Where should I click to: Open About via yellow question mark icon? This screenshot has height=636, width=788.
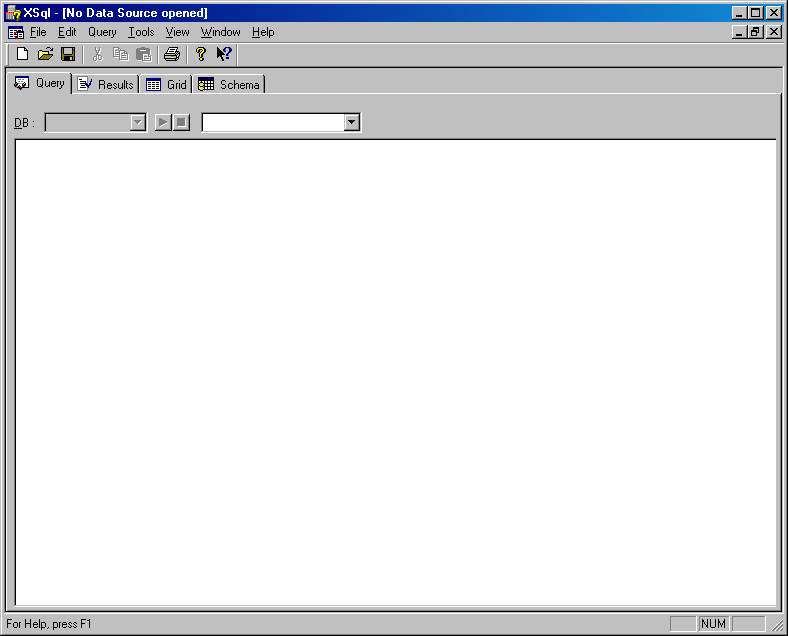201,54
